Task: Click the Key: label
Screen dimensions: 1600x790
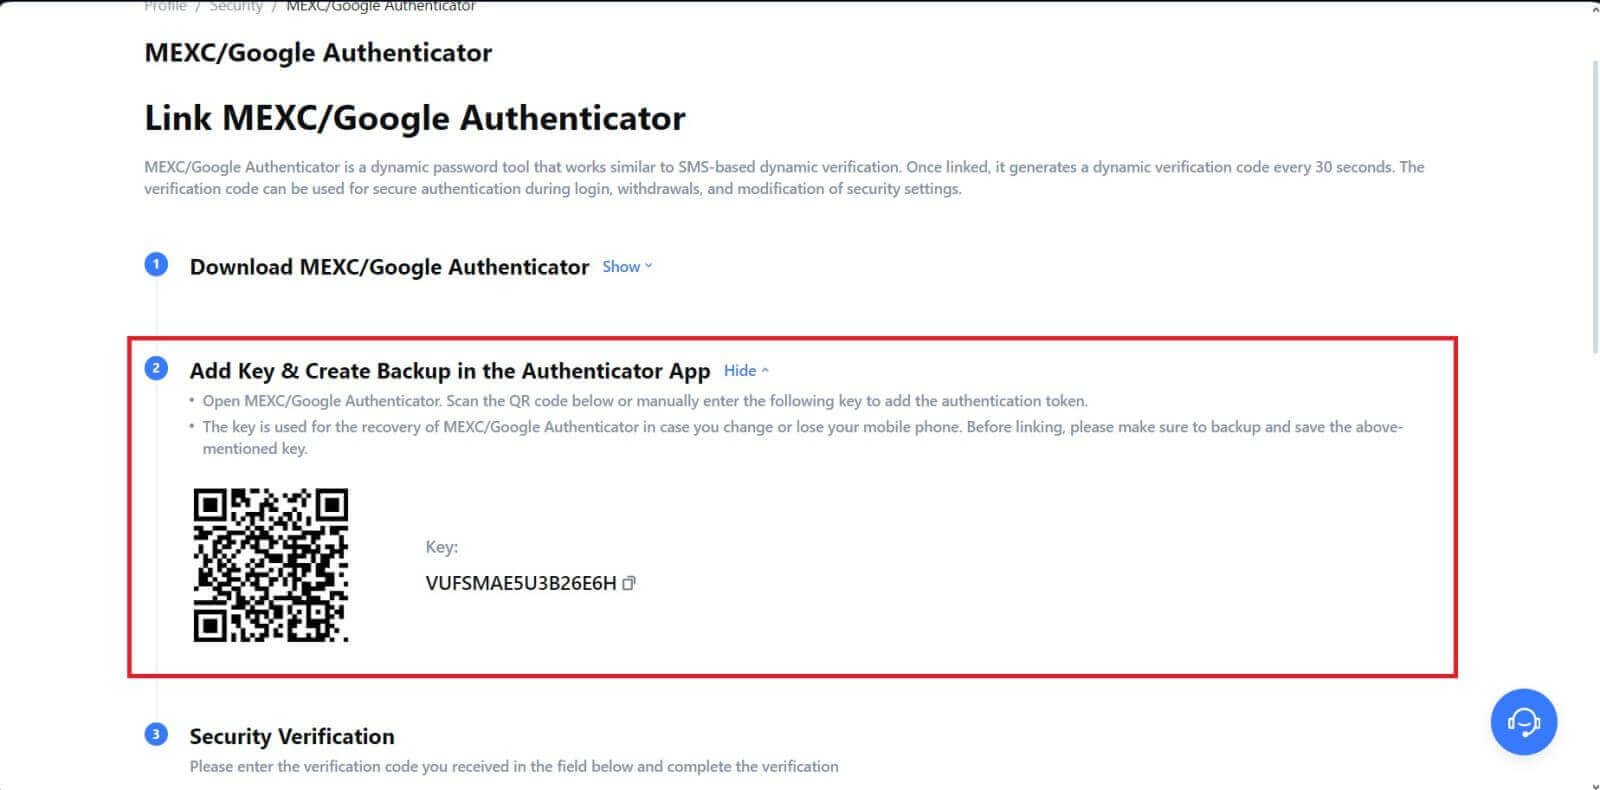Action: [x=441, y=547]
